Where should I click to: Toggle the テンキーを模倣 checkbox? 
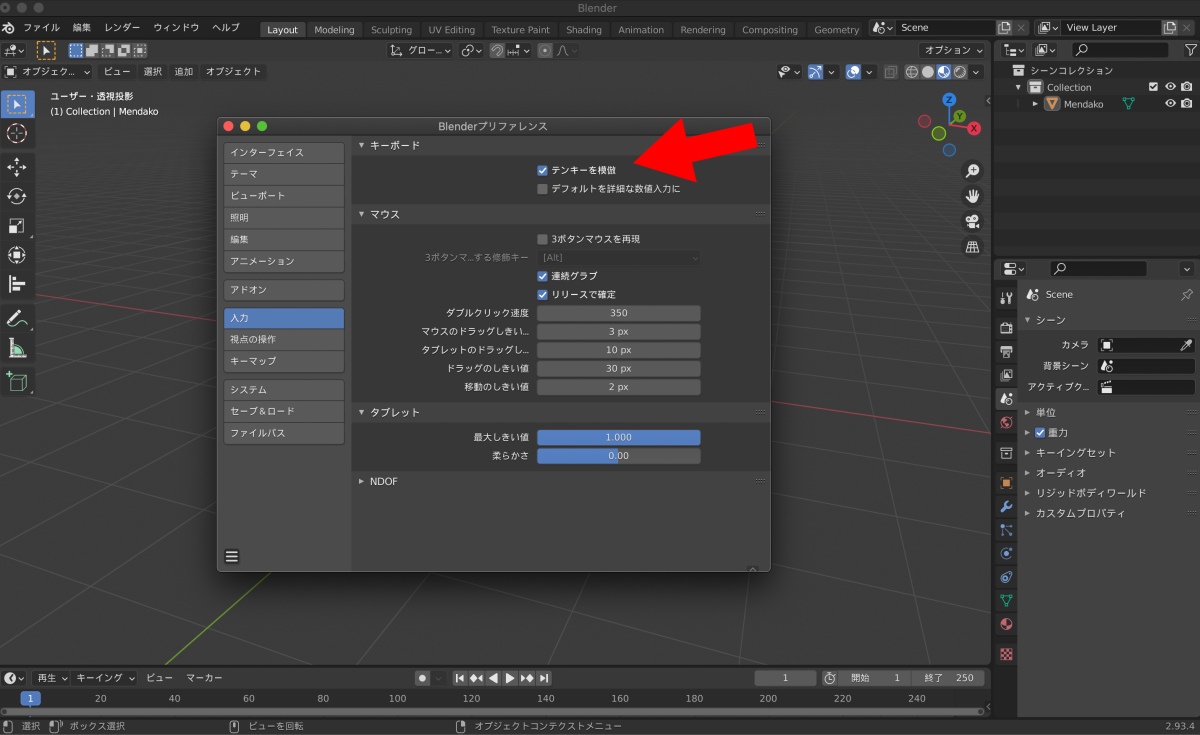pyautogui.click(x=542, y=170)
